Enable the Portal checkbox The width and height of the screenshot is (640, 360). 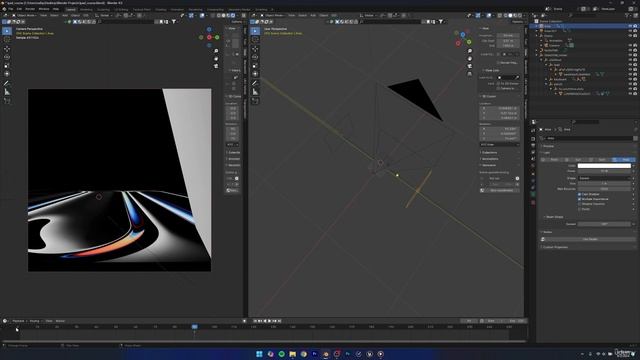tap(580, 209)
